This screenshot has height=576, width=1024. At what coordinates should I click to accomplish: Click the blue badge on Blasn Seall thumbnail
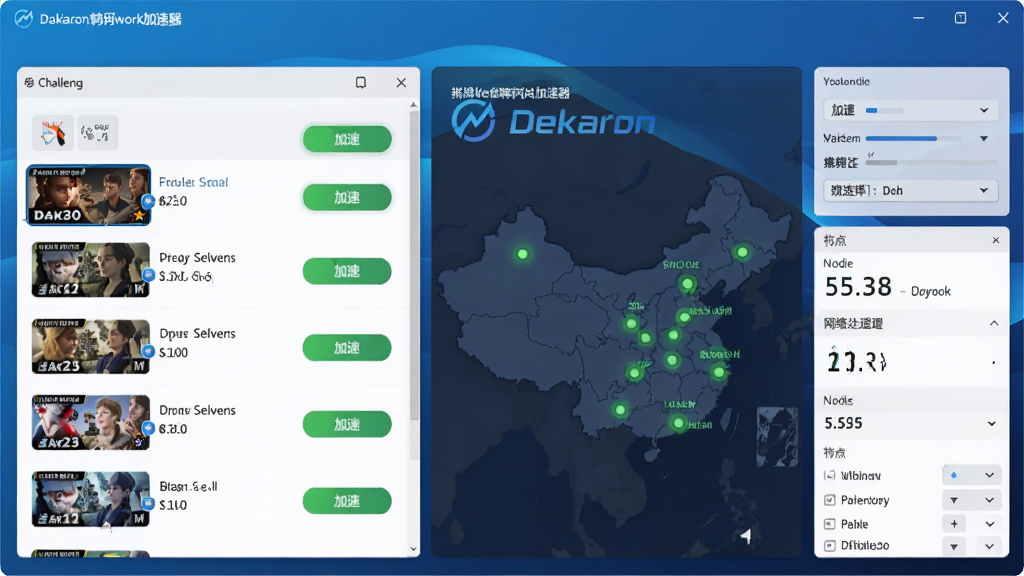pos(148,504)
